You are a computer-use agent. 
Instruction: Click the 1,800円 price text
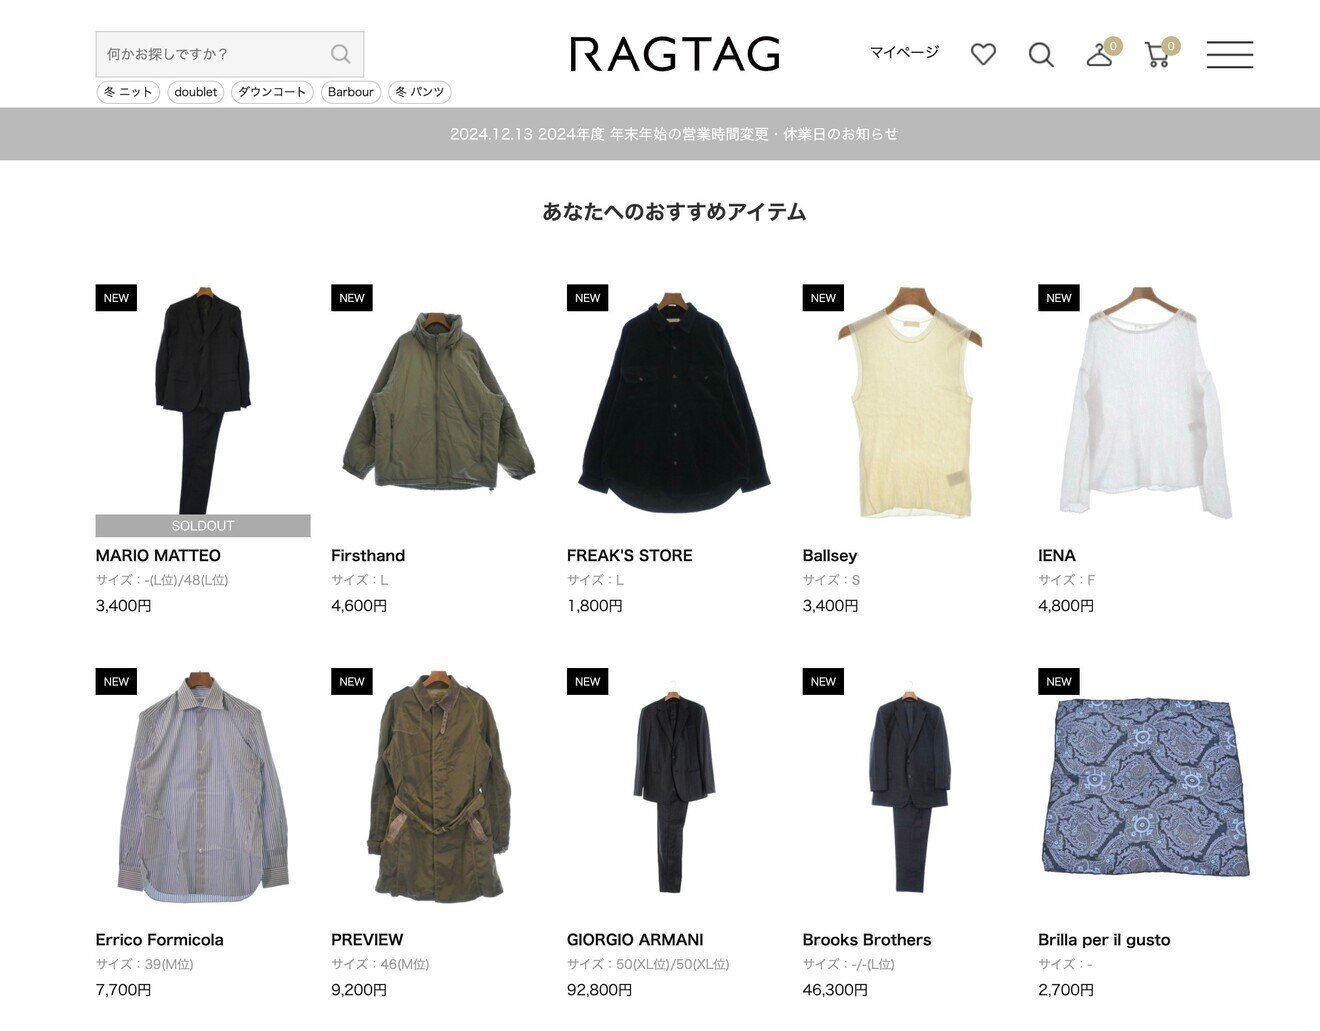pos(595,606)
